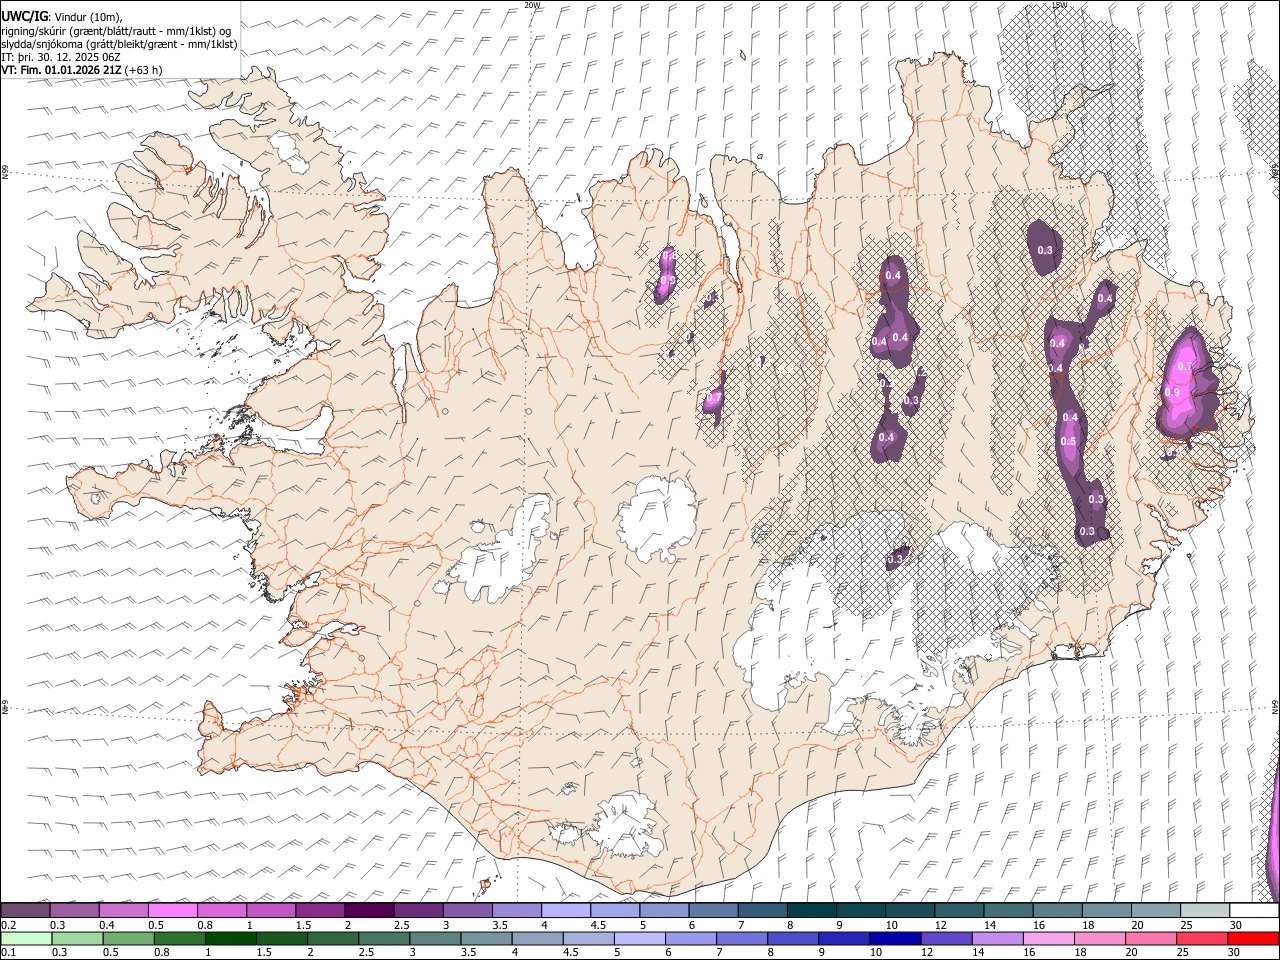The image size is (1280, 960).
Task: Click the upper legend swatch between 0.2 and 0.3
Action: (x=25, y=911)
